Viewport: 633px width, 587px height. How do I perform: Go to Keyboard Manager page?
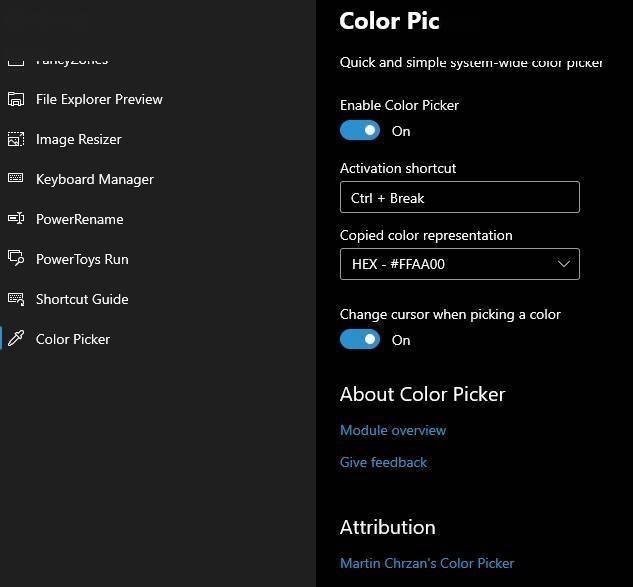pyautogui.click(x=95, y=179)
